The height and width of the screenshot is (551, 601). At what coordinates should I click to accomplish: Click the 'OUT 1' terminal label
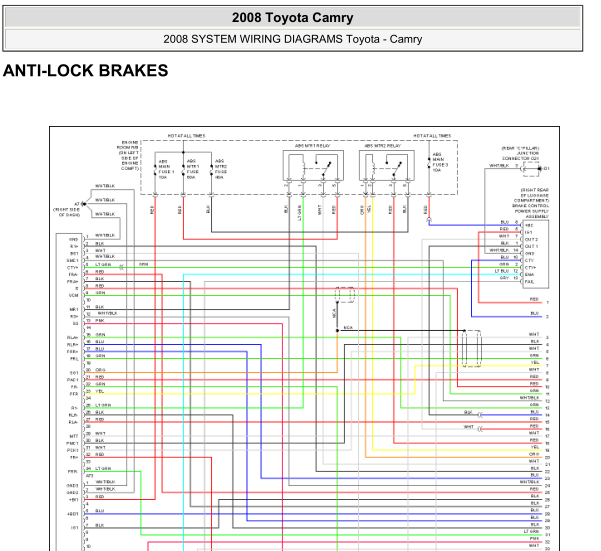(531, 246)
